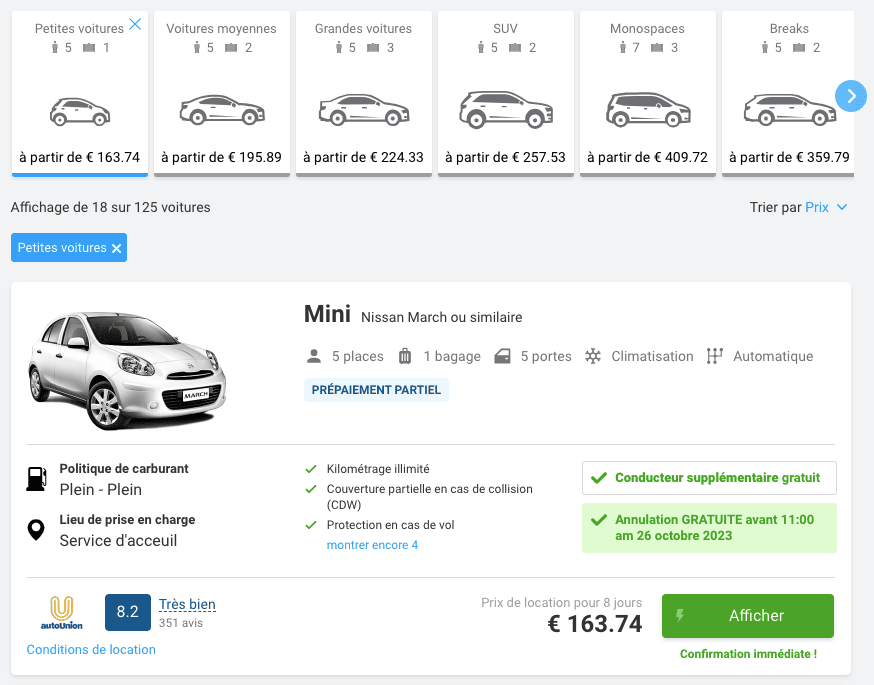Open the Très bien reviews link
874x685 pixels.
pos(187,604)
